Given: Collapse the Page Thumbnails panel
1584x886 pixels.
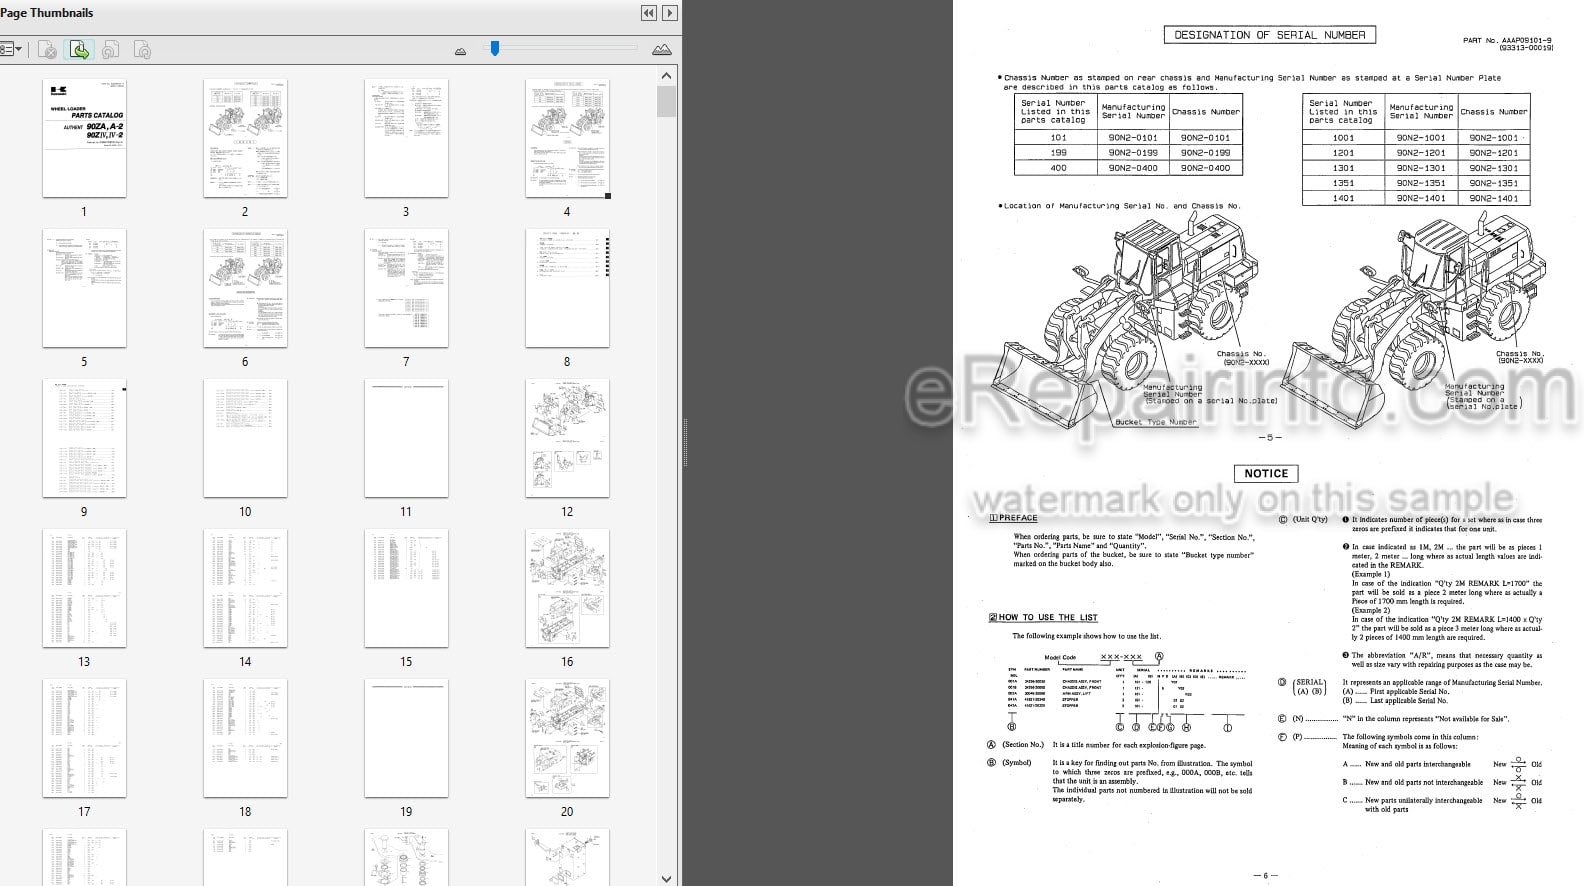Looking at the screenshot, I should tap(649, 13).
